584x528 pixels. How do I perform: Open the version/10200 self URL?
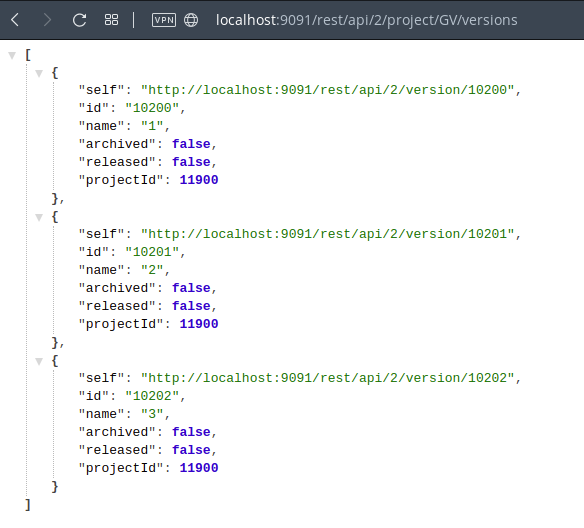(x=328, y=90)
